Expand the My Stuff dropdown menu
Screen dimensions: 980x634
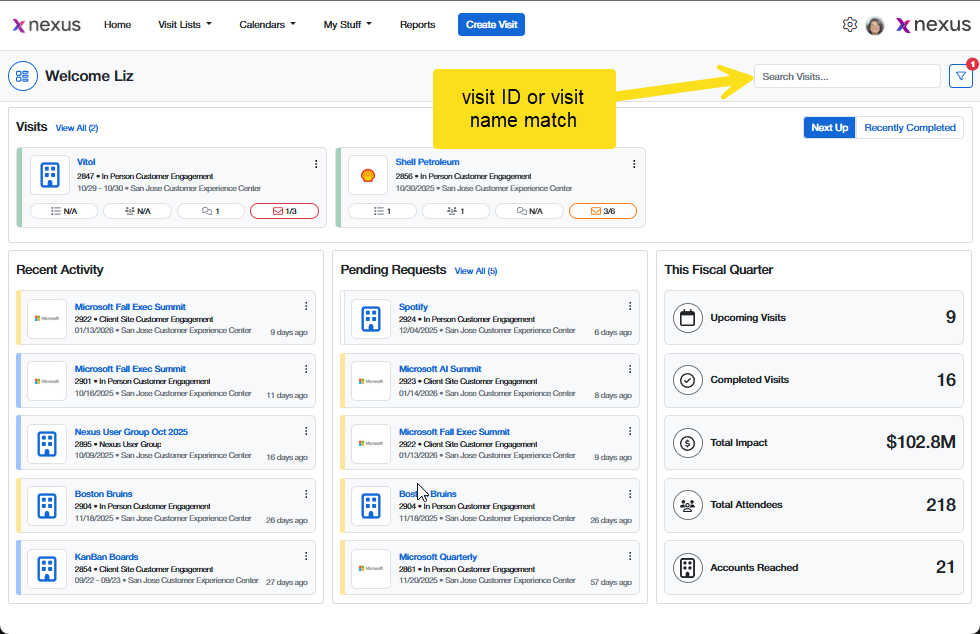point(347,25)
